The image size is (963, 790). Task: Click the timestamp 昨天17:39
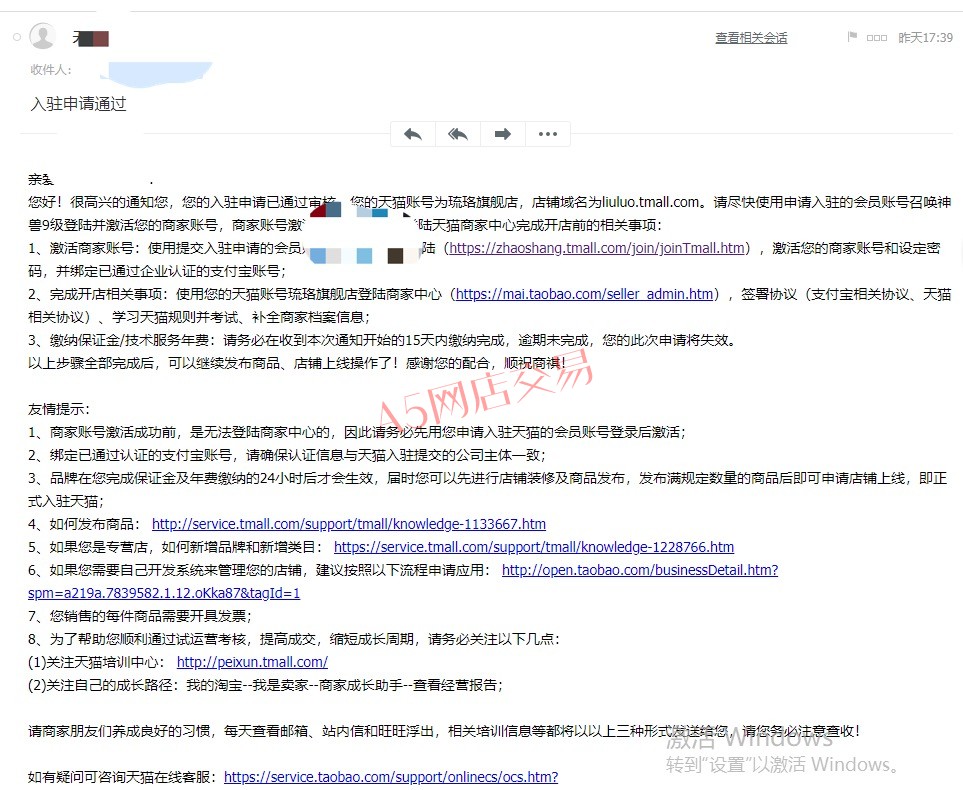[925, 37]
